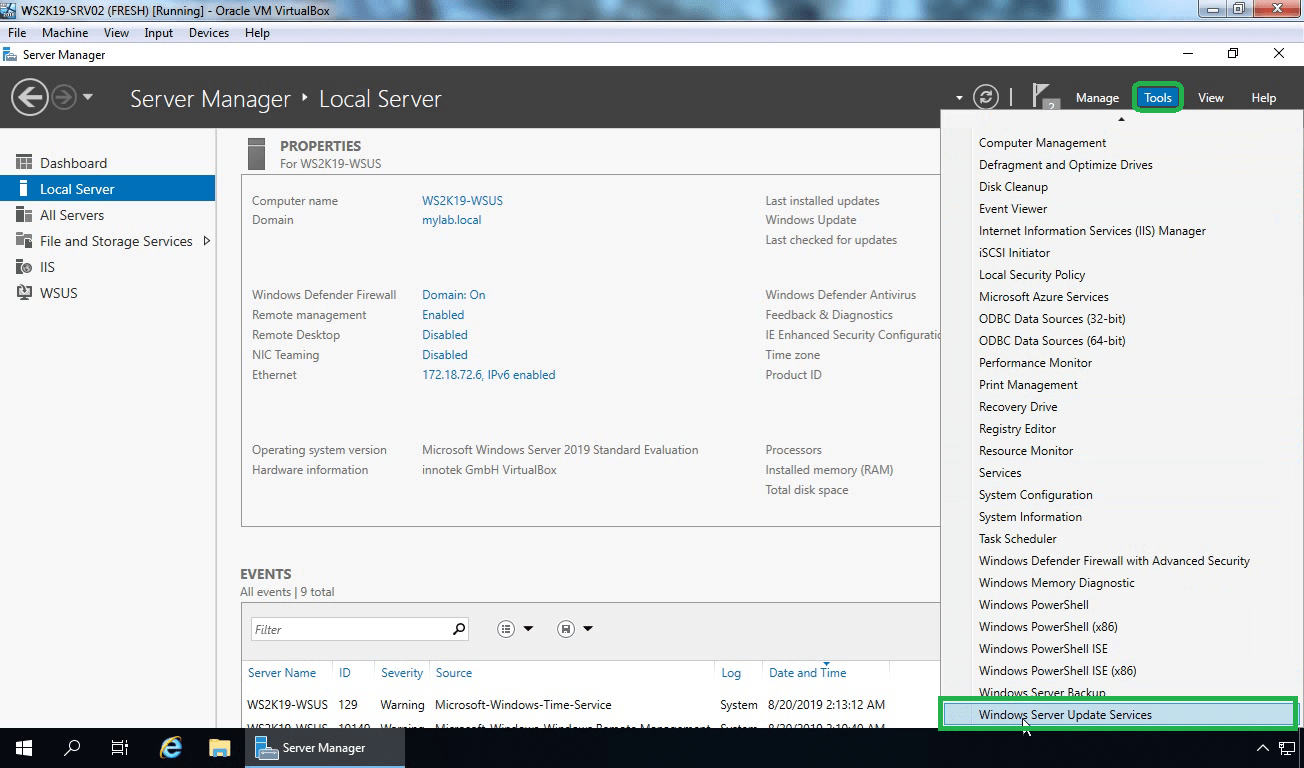The width and height of the screenshot is (1304, 768).
Task: Open Defragment and Optimize Drives
Action: [1065, 165]
